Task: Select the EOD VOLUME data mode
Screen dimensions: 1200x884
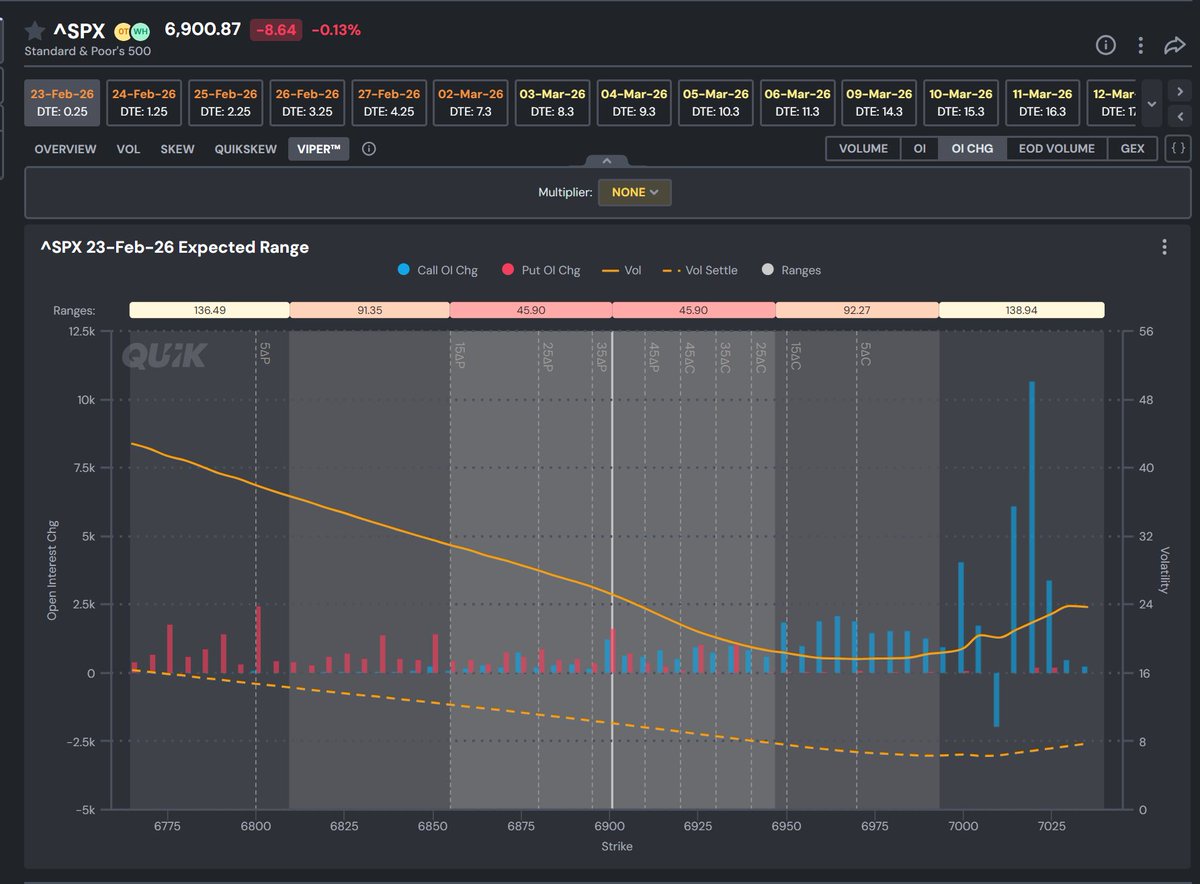Action: [1056, 149]
